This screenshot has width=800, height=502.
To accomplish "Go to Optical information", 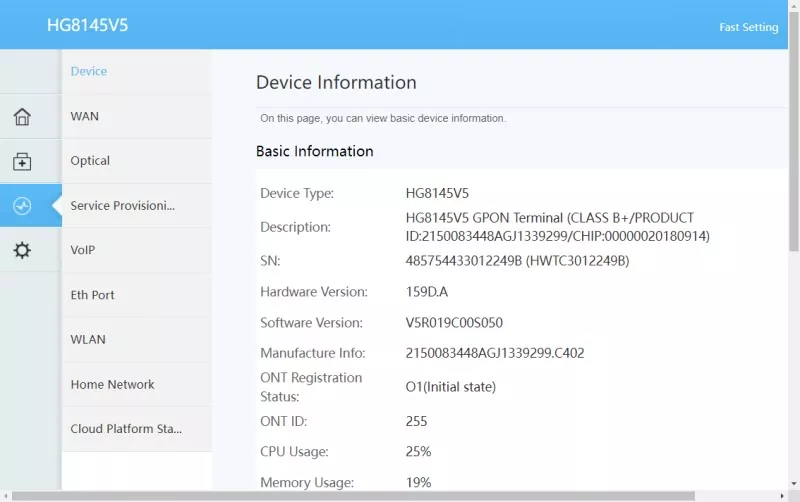I will pos(90,161).
